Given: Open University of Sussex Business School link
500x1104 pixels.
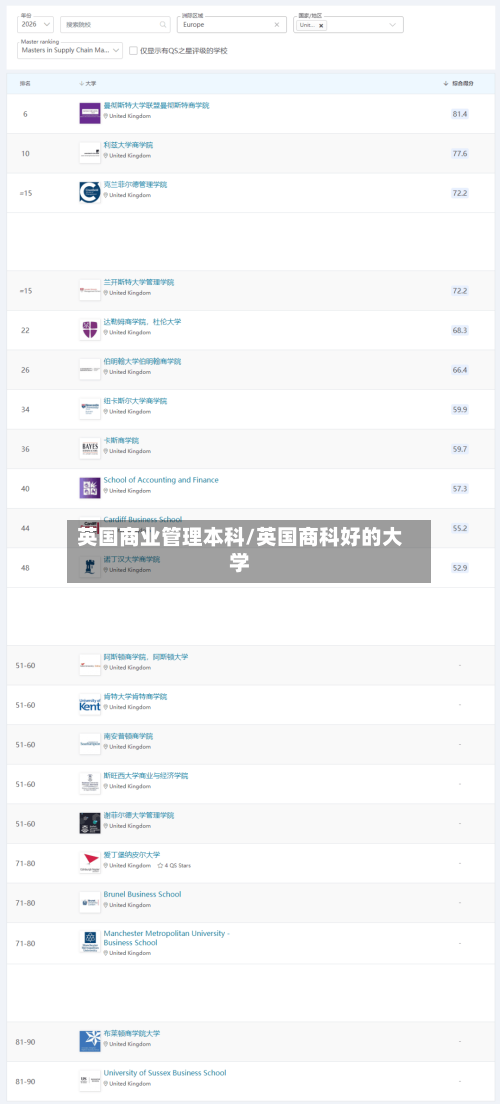Looking at the screenshot, I should 165,1073.
